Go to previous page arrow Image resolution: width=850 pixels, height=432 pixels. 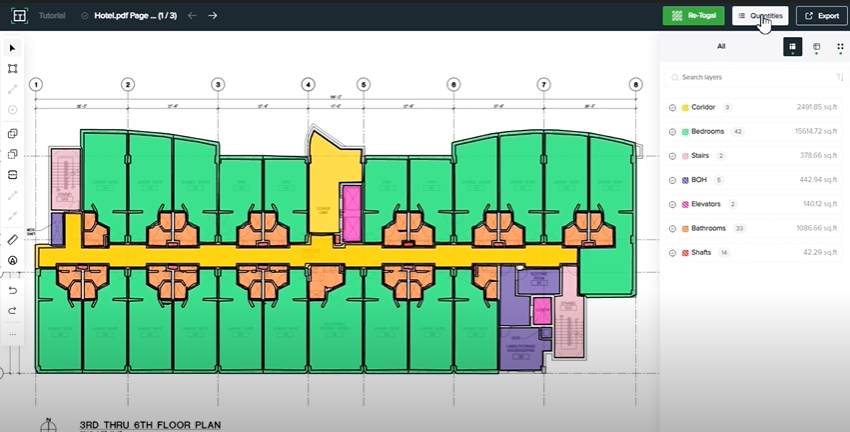coord(192,16)
